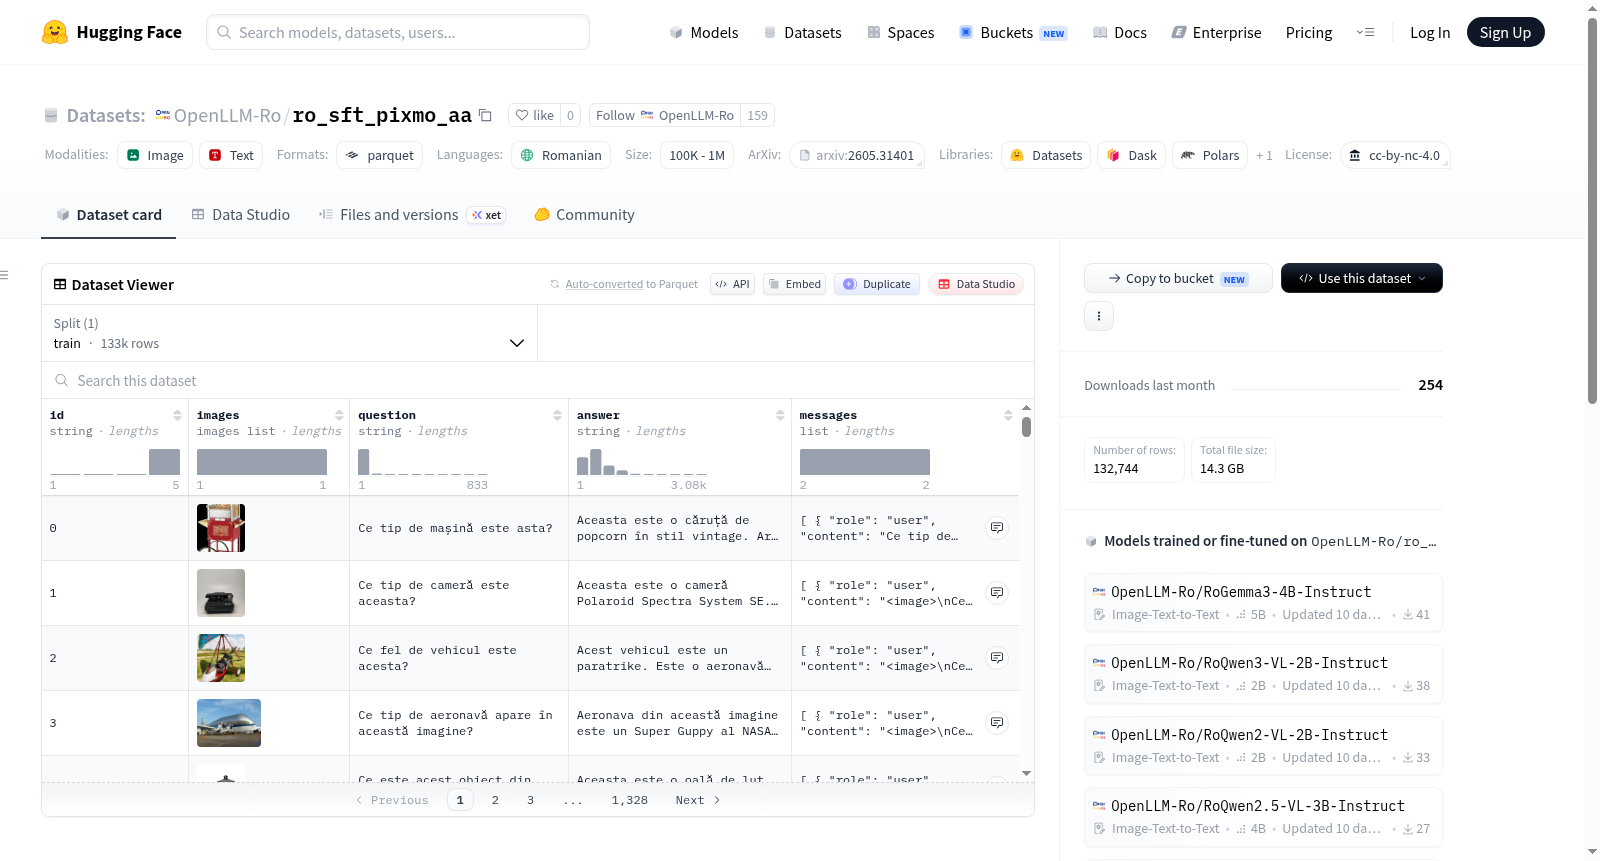Click the Image modality tag
This screenshot has height=861, width=1600.
[155, 155]
